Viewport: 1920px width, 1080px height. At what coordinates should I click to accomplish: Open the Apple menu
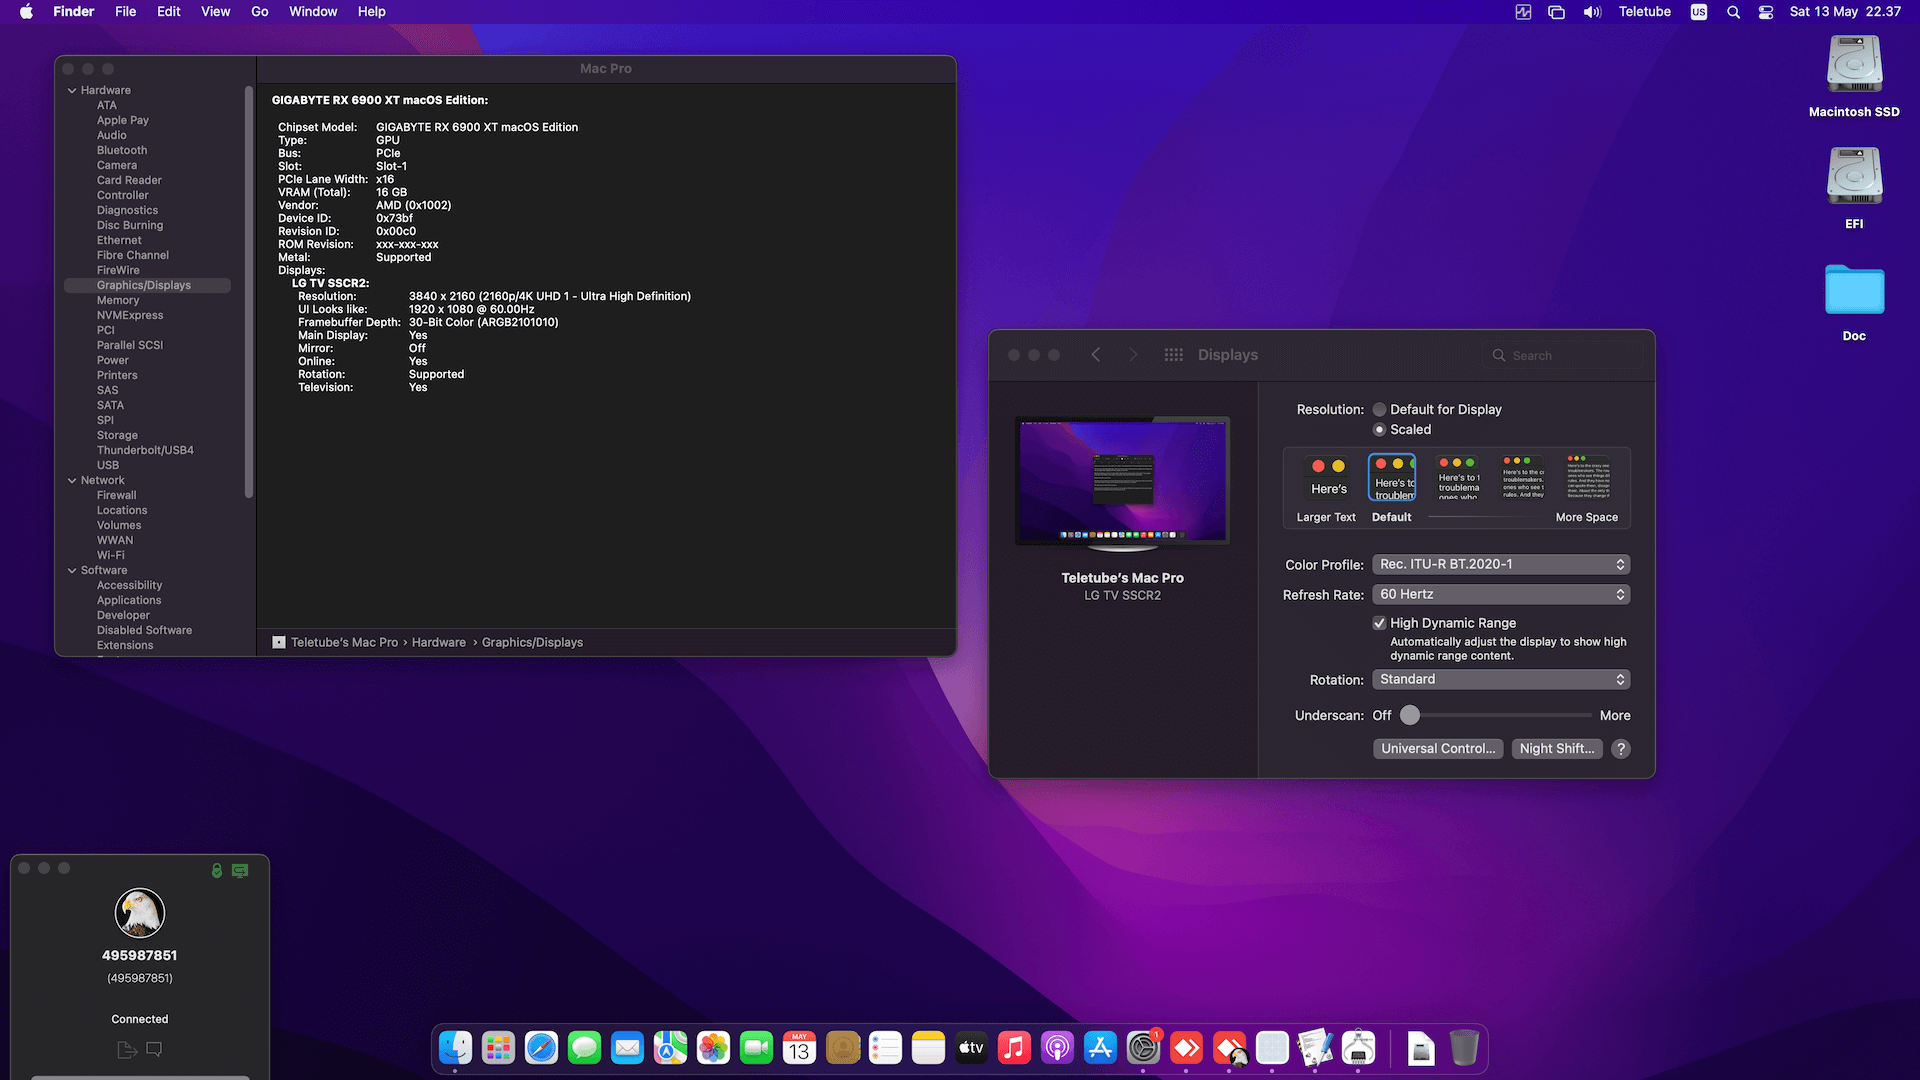click(x=27, y=12)
